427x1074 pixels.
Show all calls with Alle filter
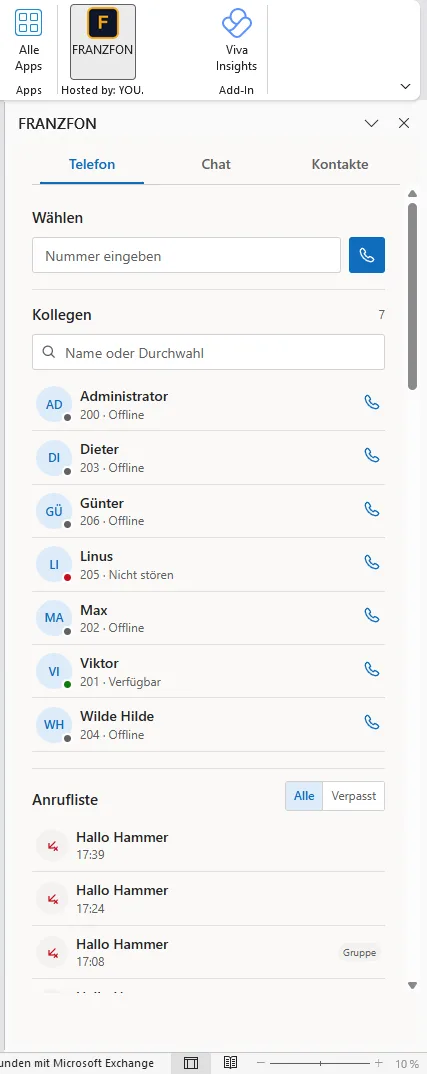coord(304,796)
